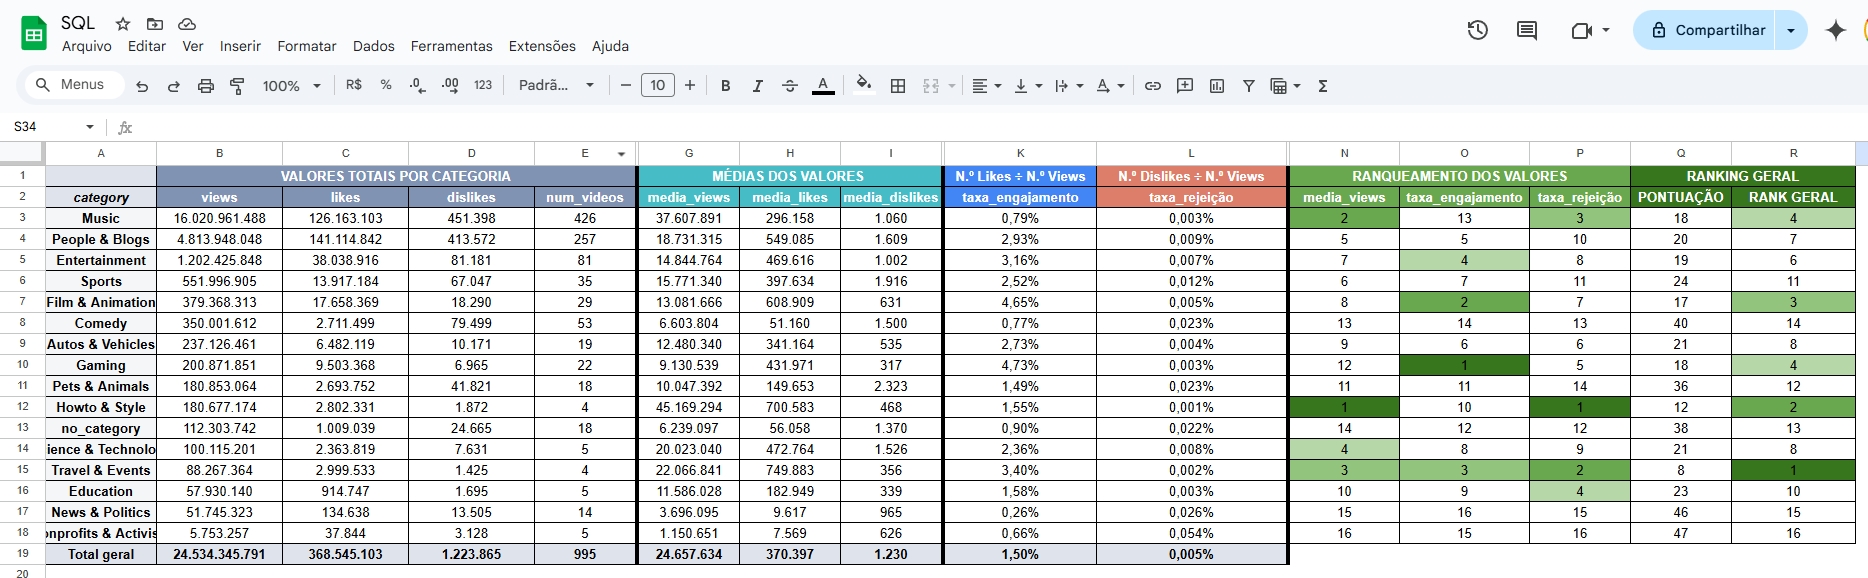Open the functions sigma menu
The image size is (1868, 578).
1323,86
